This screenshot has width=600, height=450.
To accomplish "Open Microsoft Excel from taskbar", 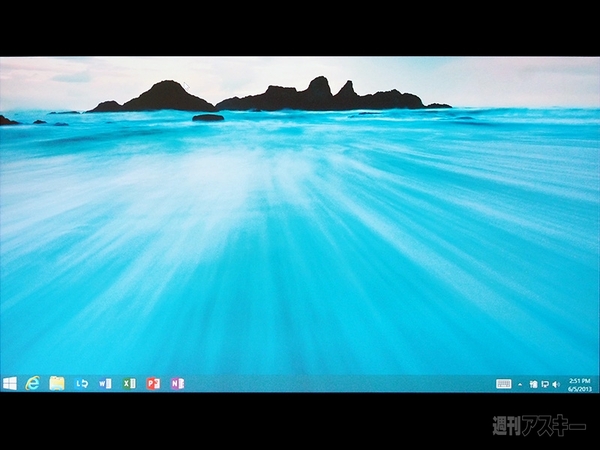I will [x=129, y=383].
